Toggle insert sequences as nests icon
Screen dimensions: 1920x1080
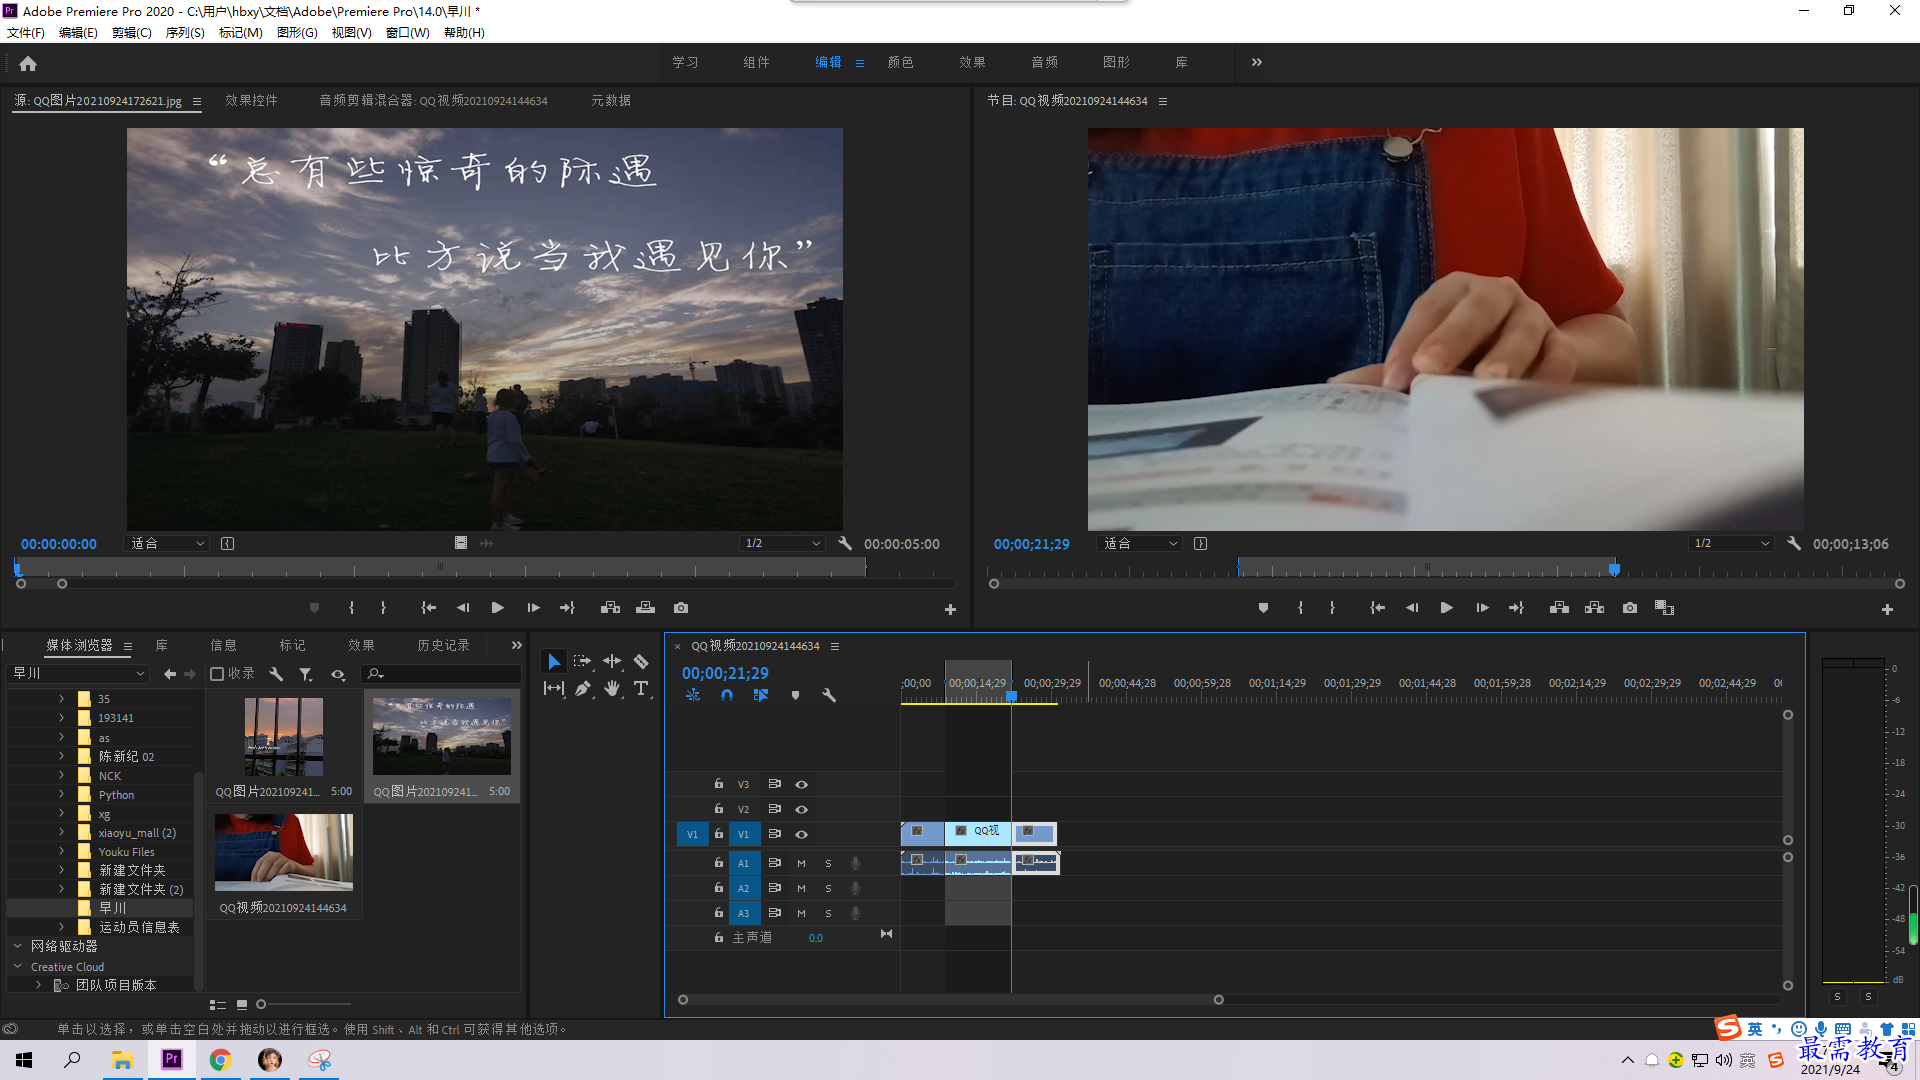[693, 695]
